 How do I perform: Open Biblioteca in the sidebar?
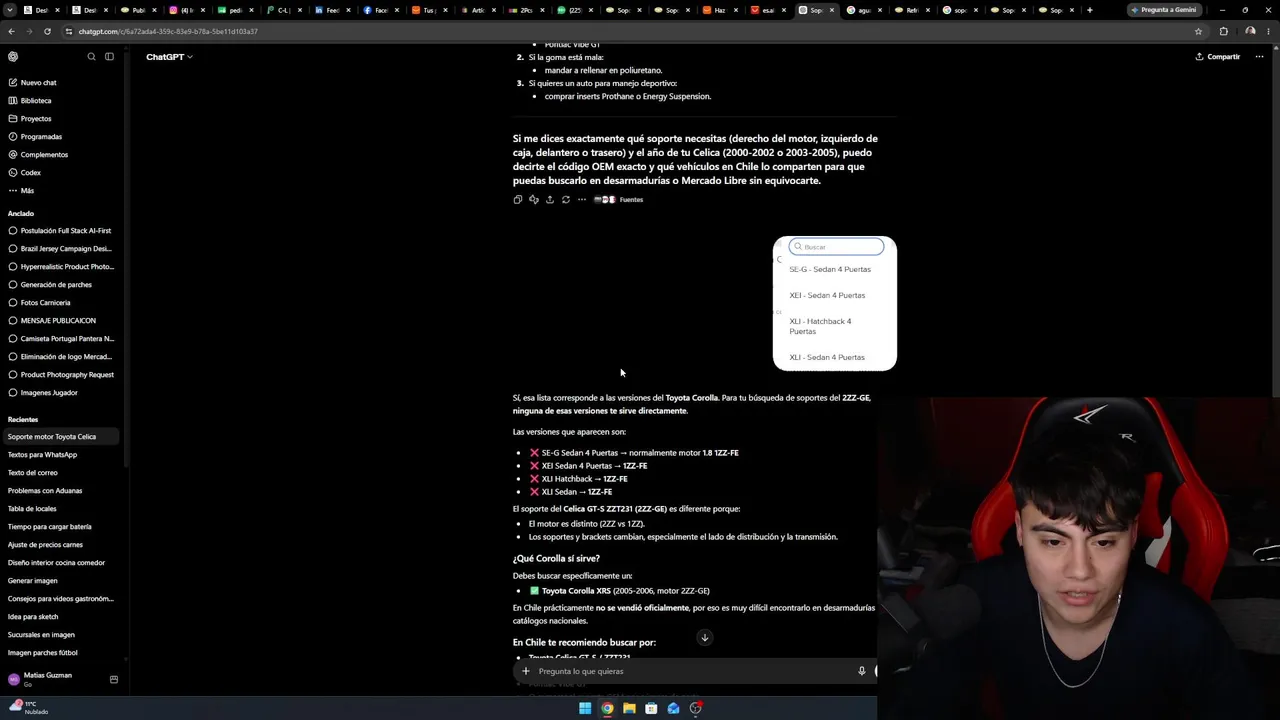36,101
